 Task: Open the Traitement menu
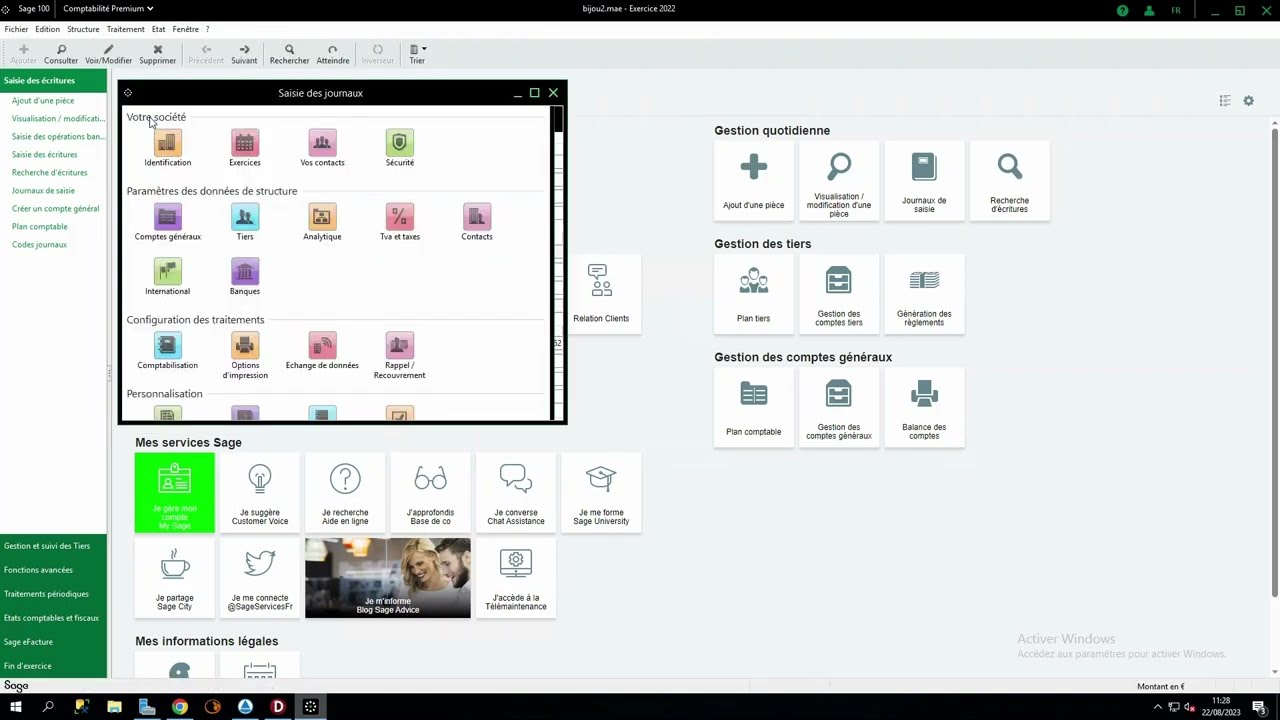point(126,29)
